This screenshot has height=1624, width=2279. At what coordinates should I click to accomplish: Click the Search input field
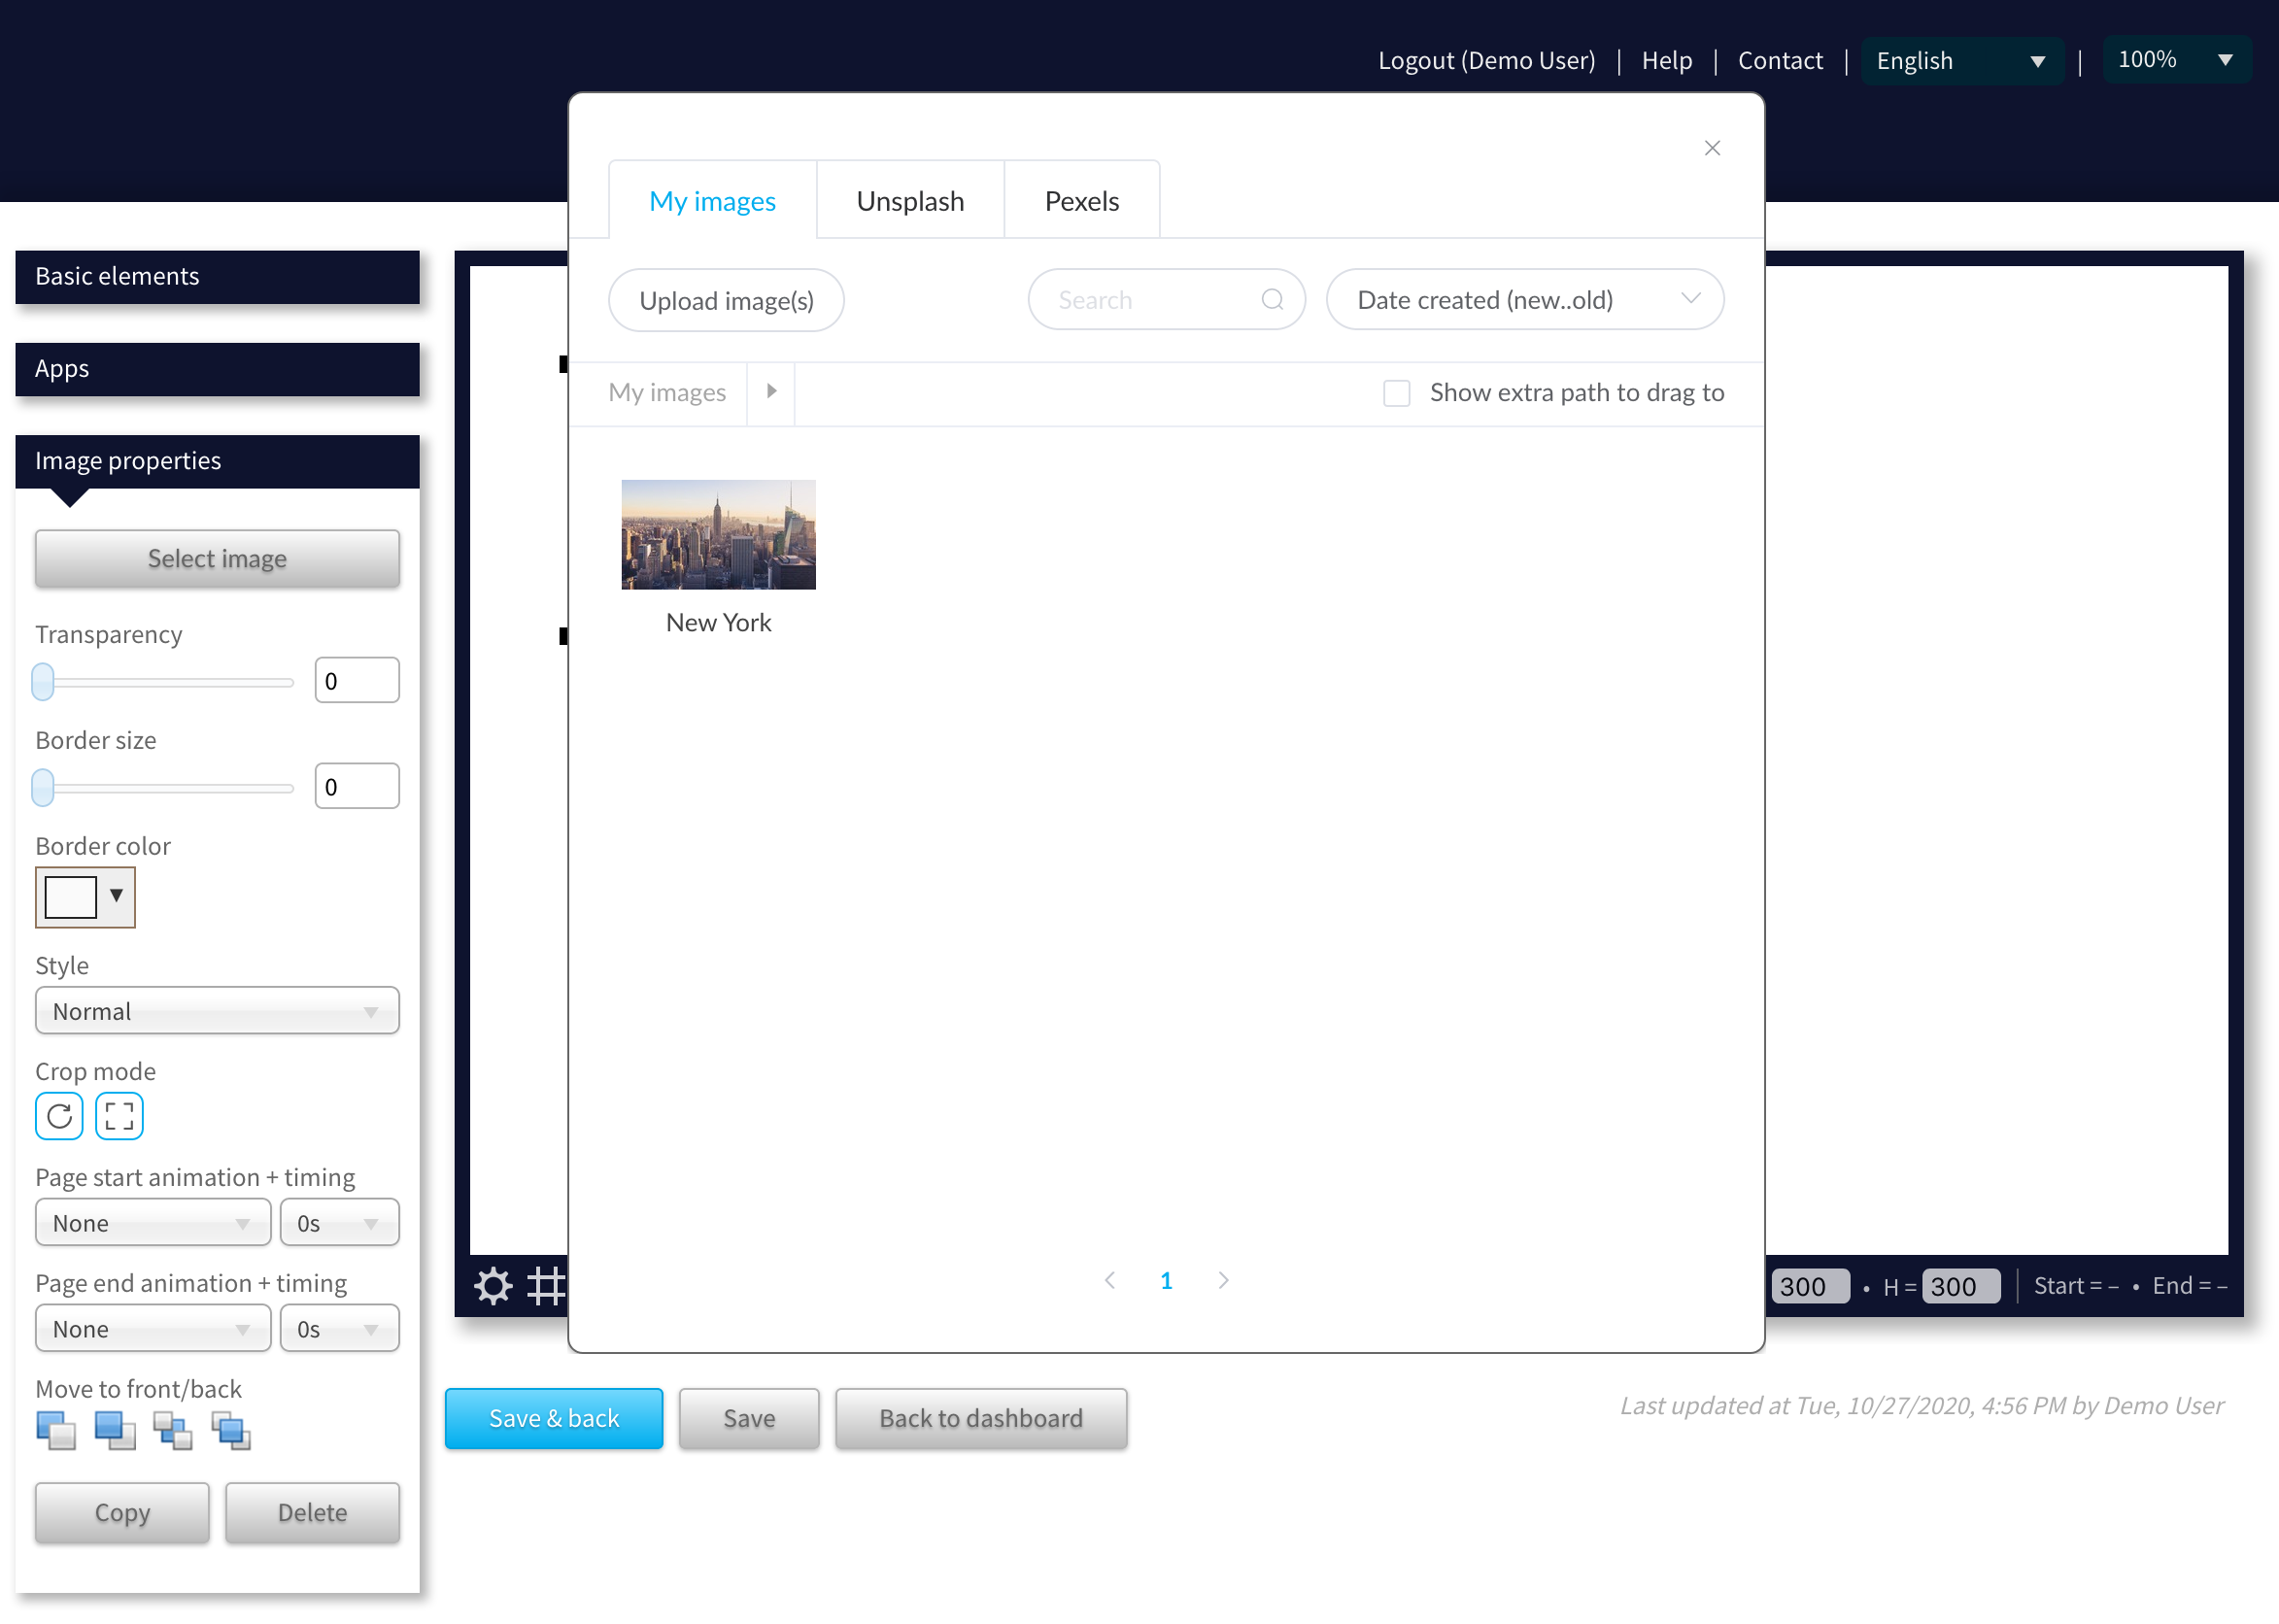point(1165,299)
